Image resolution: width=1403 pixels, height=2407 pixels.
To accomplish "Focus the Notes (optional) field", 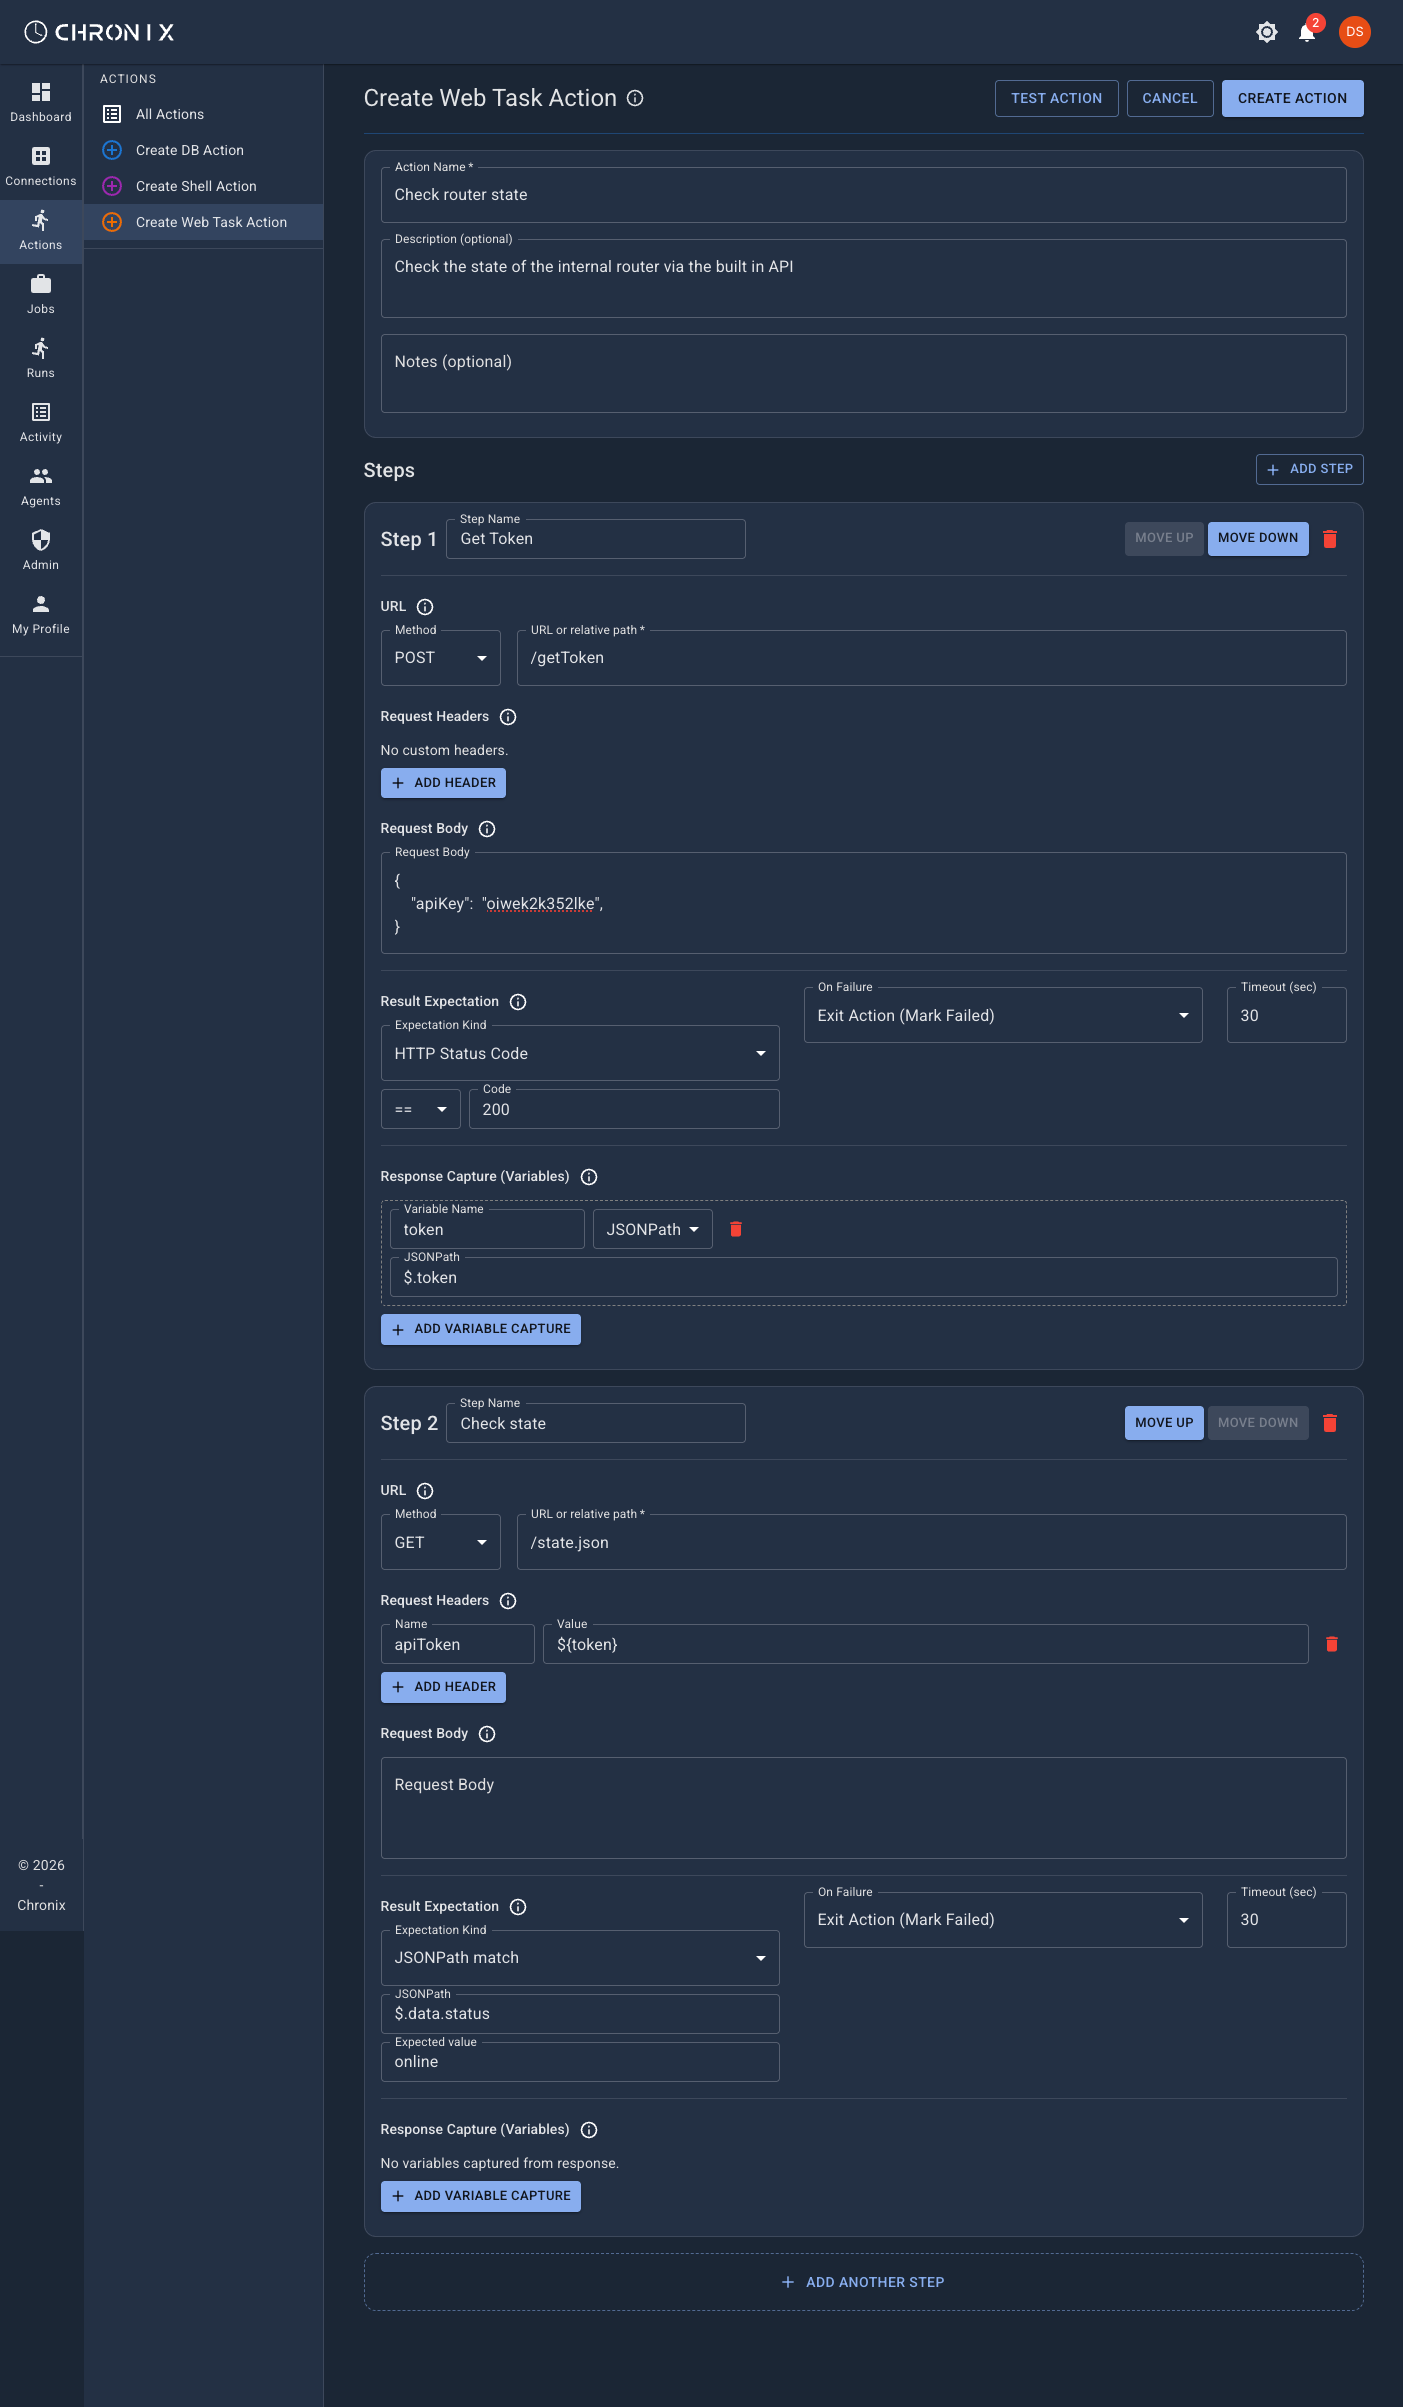I will (864, 373).
